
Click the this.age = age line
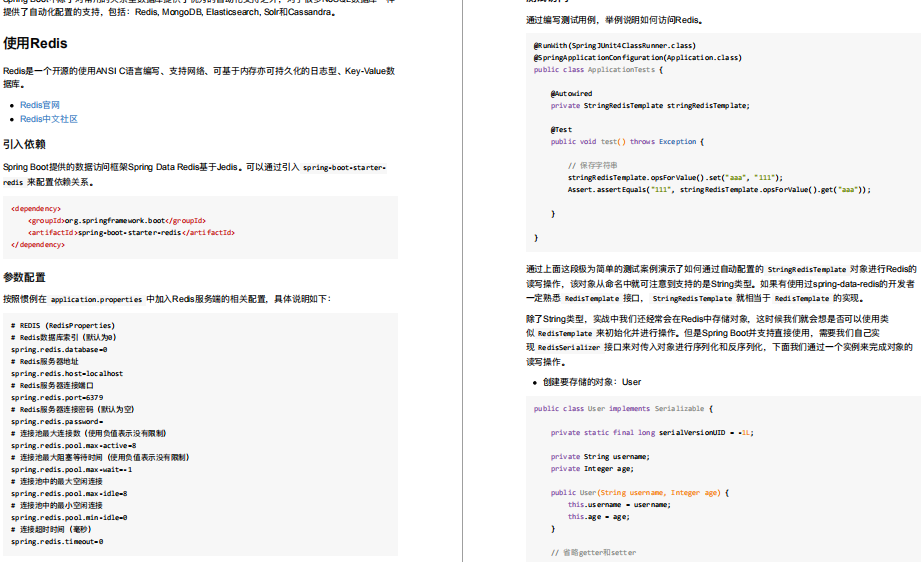[x=599, y=517]
